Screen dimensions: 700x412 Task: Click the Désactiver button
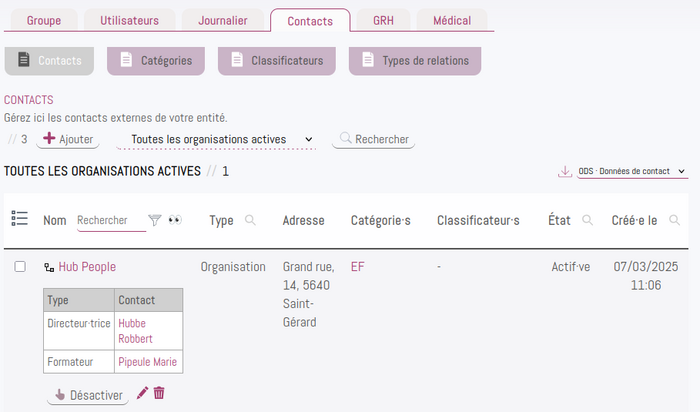point(88,395)
